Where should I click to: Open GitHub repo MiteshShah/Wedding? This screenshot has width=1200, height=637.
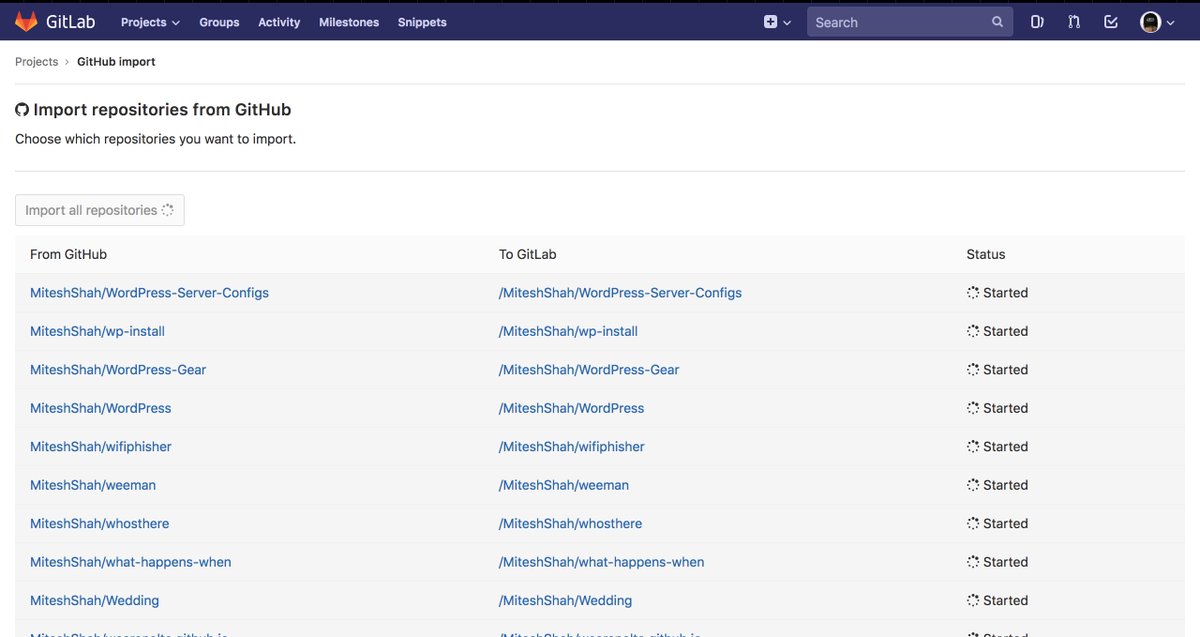pyautogui.click(x=94, y=601)
